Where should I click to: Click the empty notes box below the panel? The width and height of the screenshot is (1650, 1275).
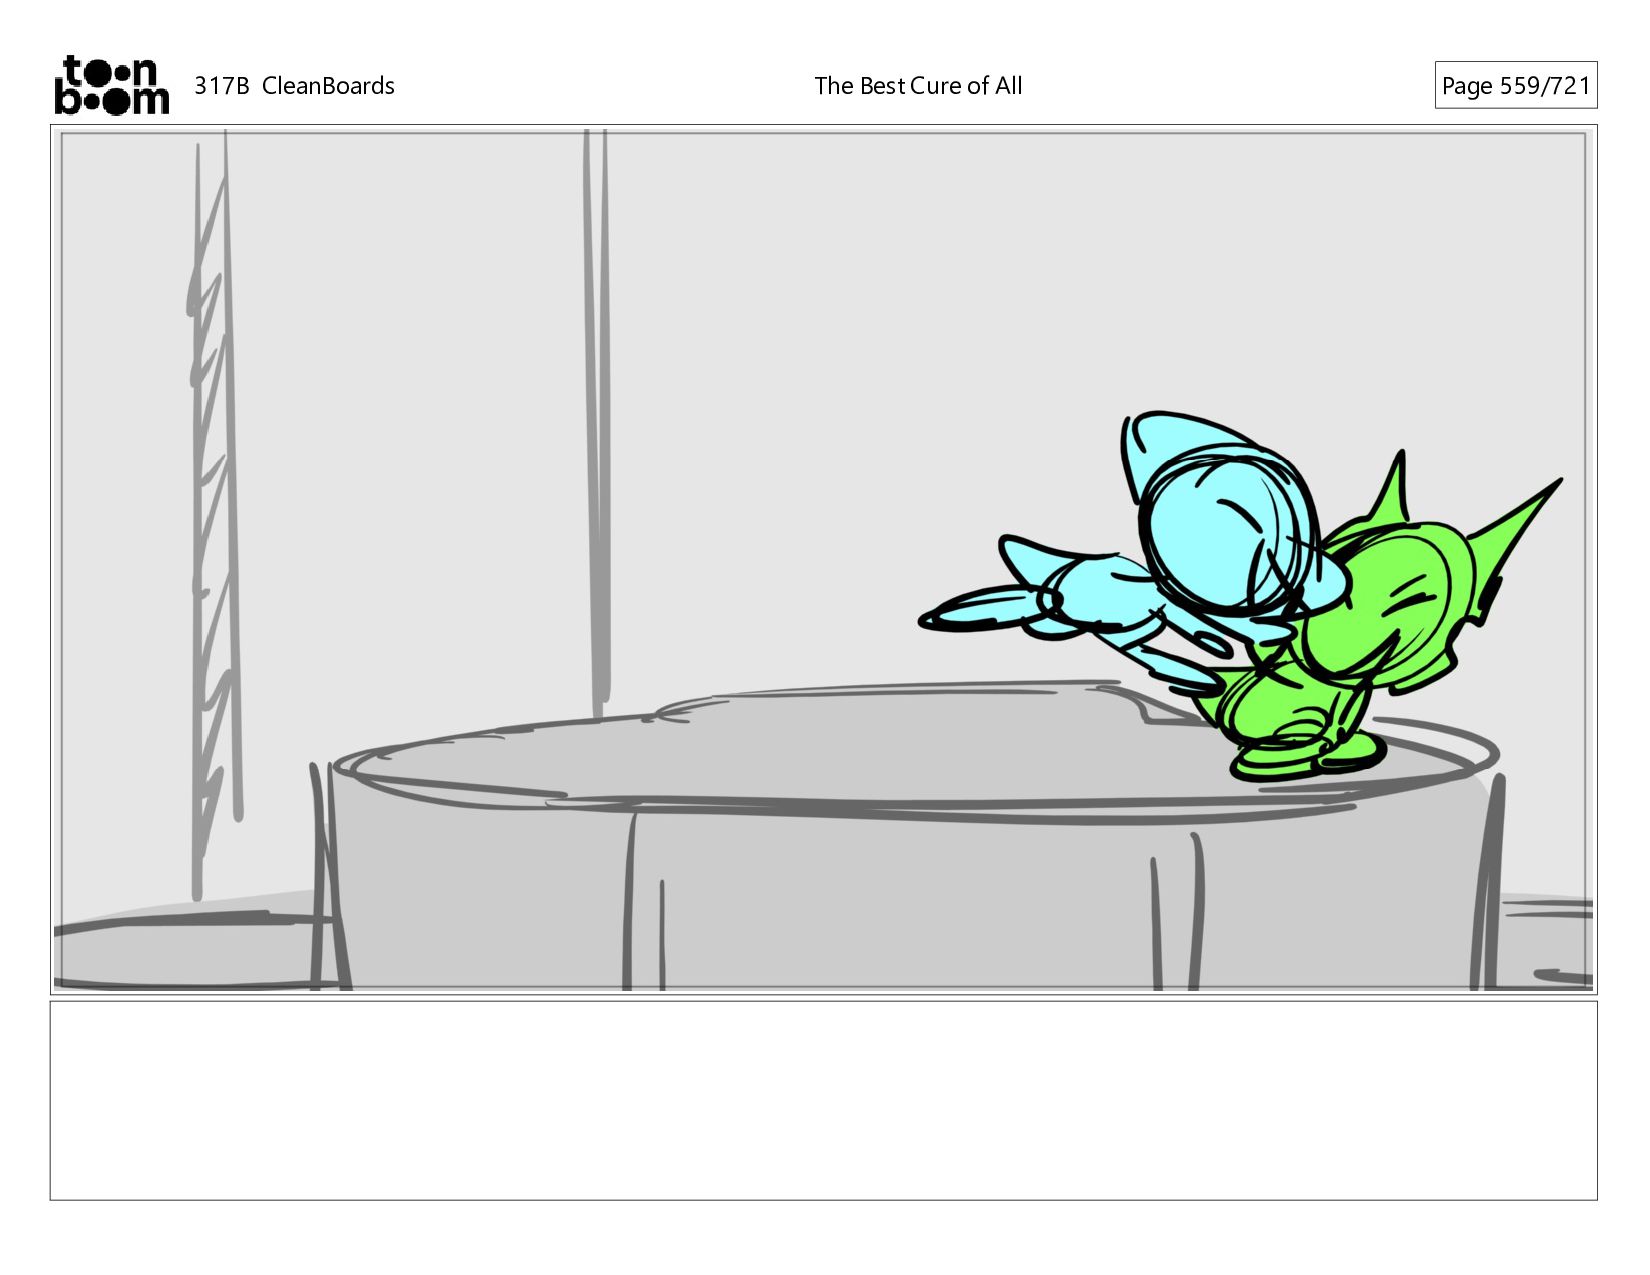tap(823, 1100)
